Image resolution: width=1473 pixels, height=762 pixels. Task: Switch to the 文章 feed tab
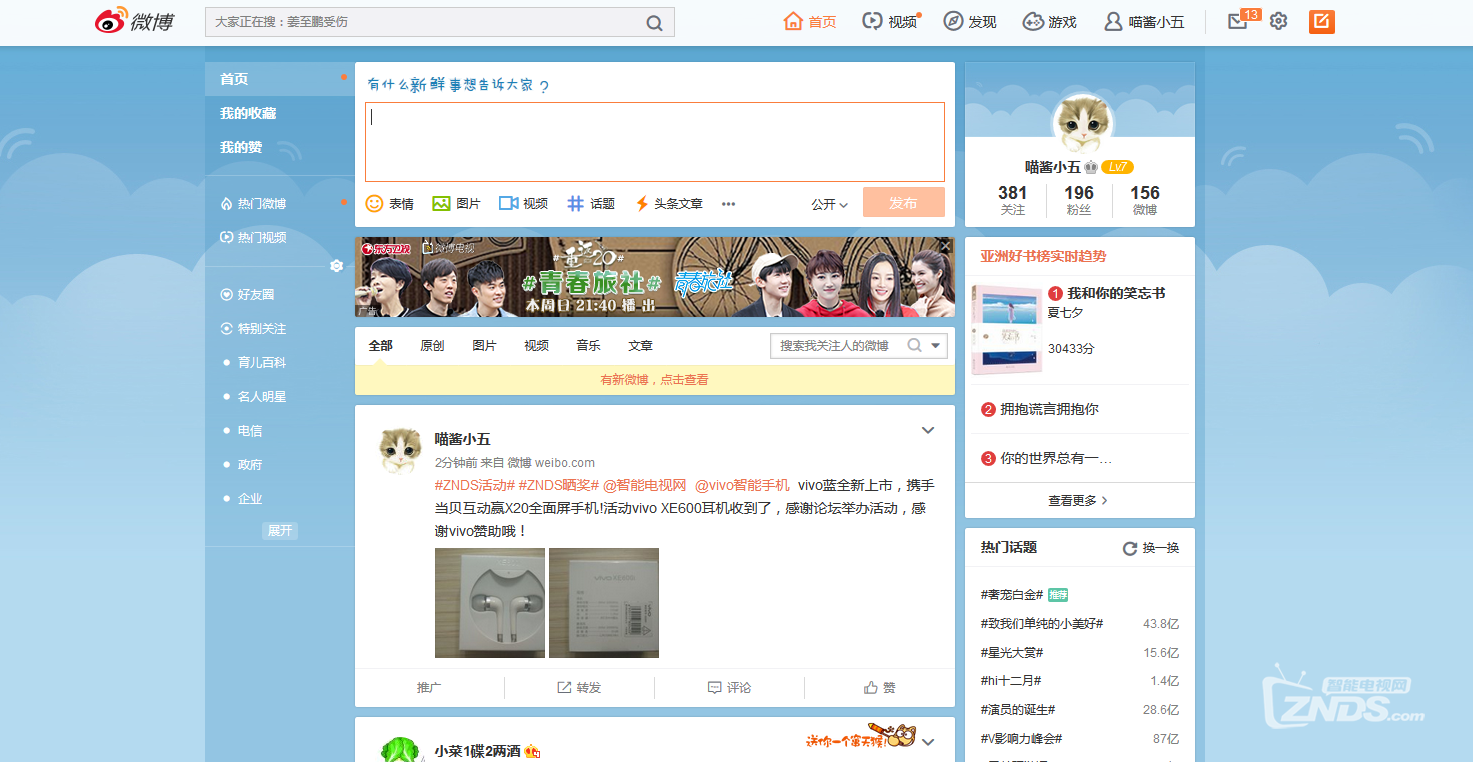tap(640, 346)
